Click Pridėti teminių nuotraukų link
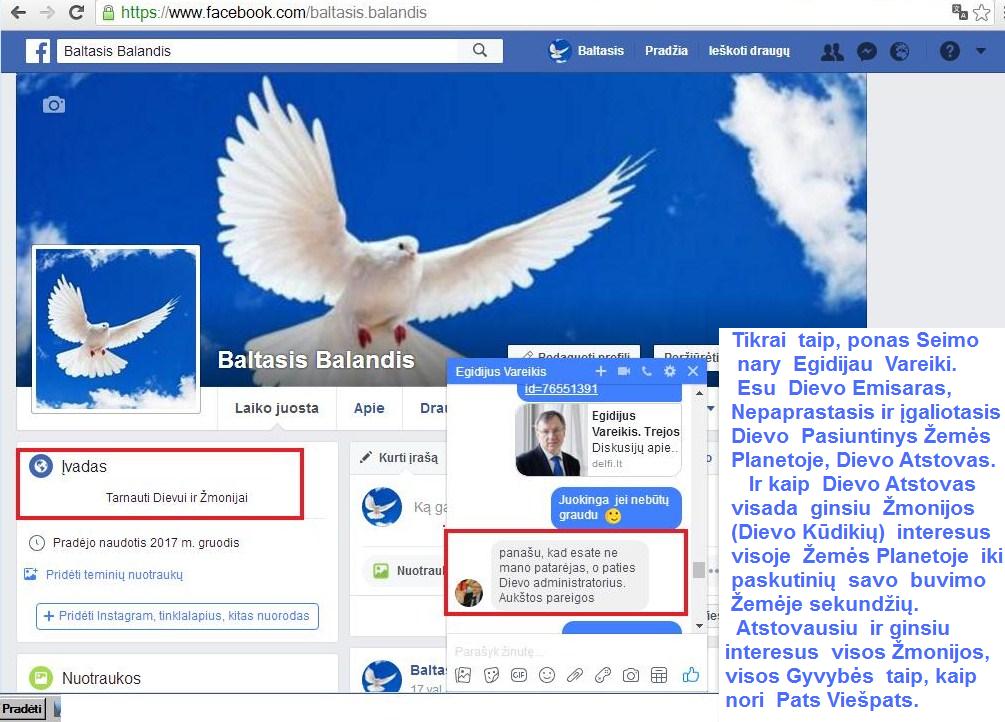 (114, 575)
